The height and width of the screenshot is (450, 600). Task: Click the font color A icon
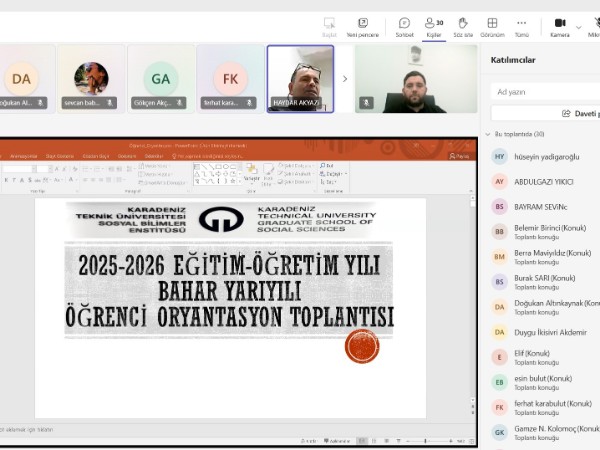coord(71,179)
